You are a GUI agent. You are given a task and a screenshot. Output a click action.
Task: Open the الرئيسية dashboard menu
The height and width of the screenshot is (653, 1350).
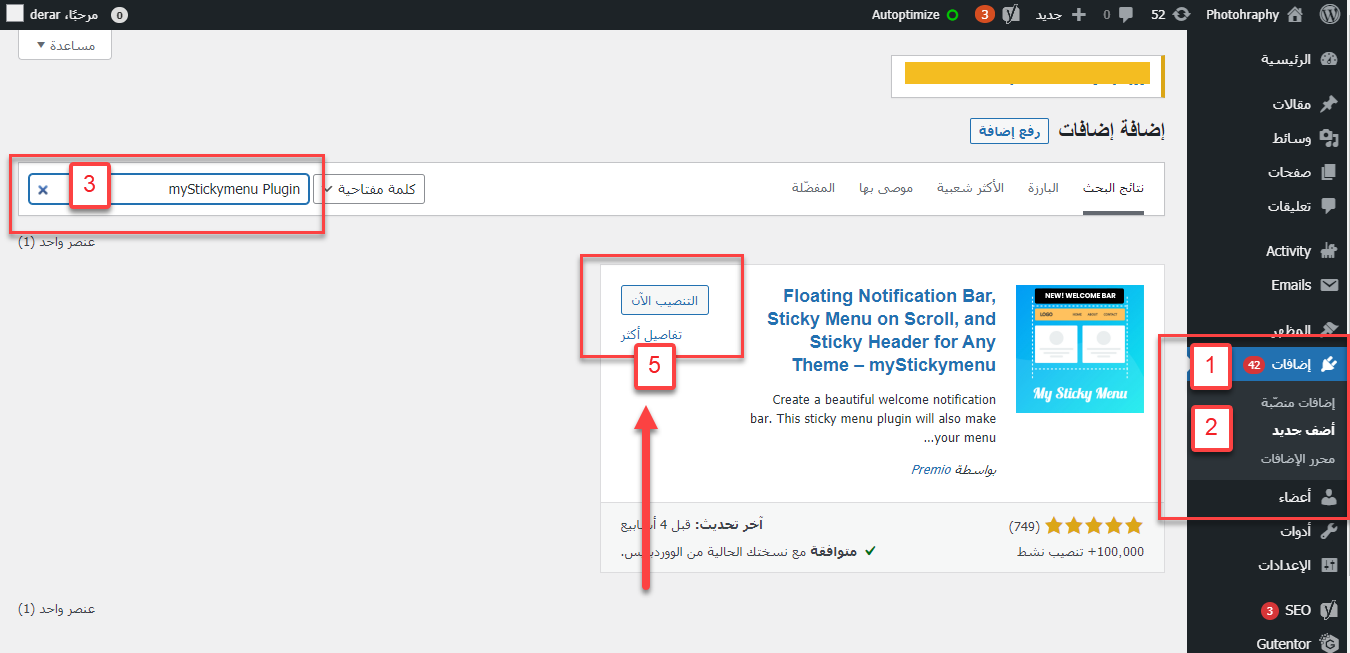1268,59
